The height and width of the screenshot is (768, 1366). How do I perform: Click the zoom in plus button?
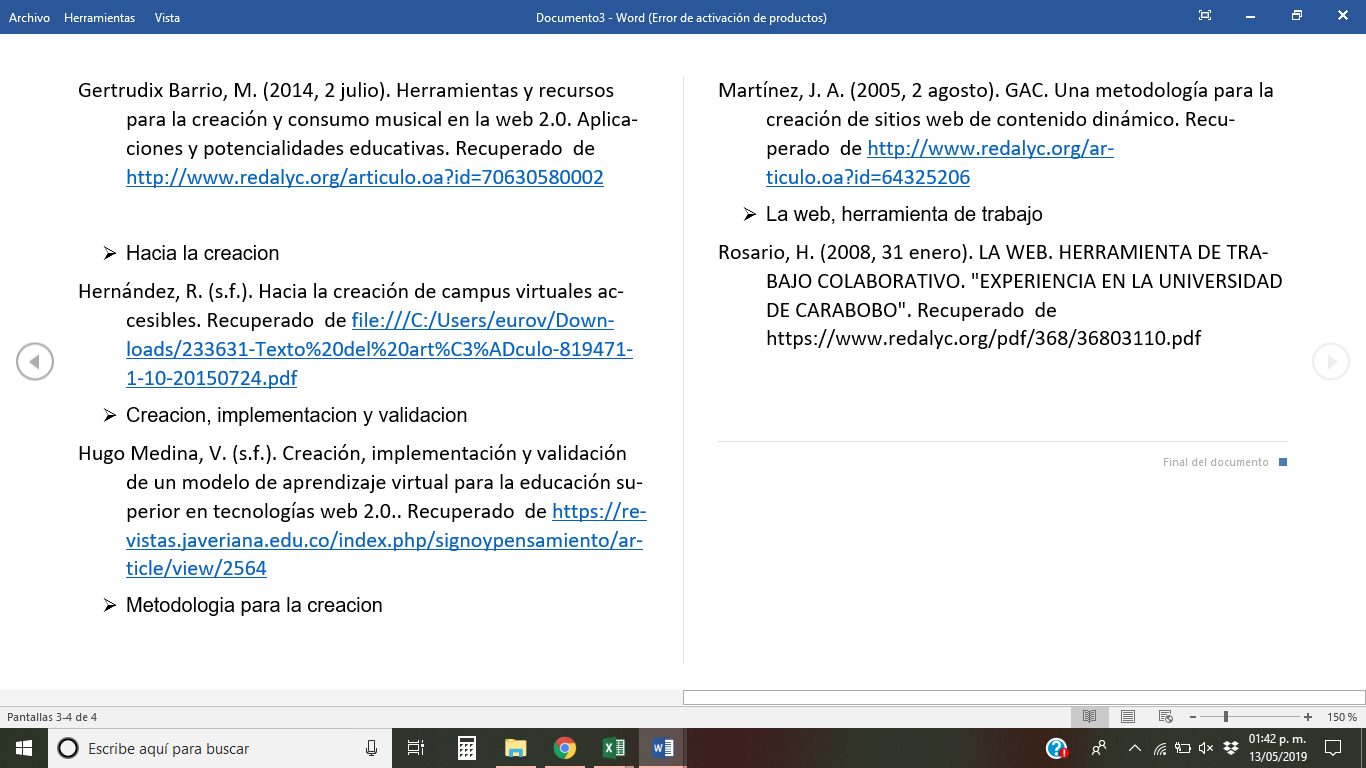coord(1308,717)
